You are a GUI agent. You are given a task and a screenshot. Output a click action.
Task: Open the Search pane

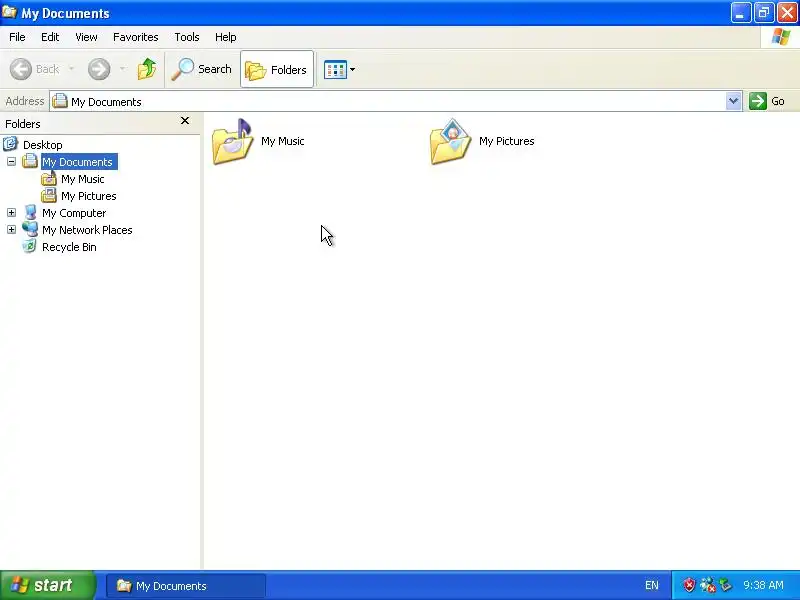coord(201,69)
